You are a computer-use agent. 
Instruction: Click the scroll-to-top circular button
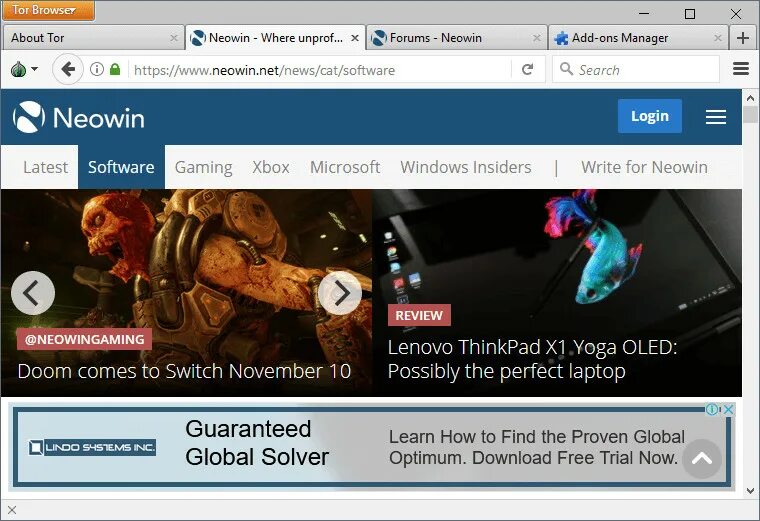tap(702, 458)
